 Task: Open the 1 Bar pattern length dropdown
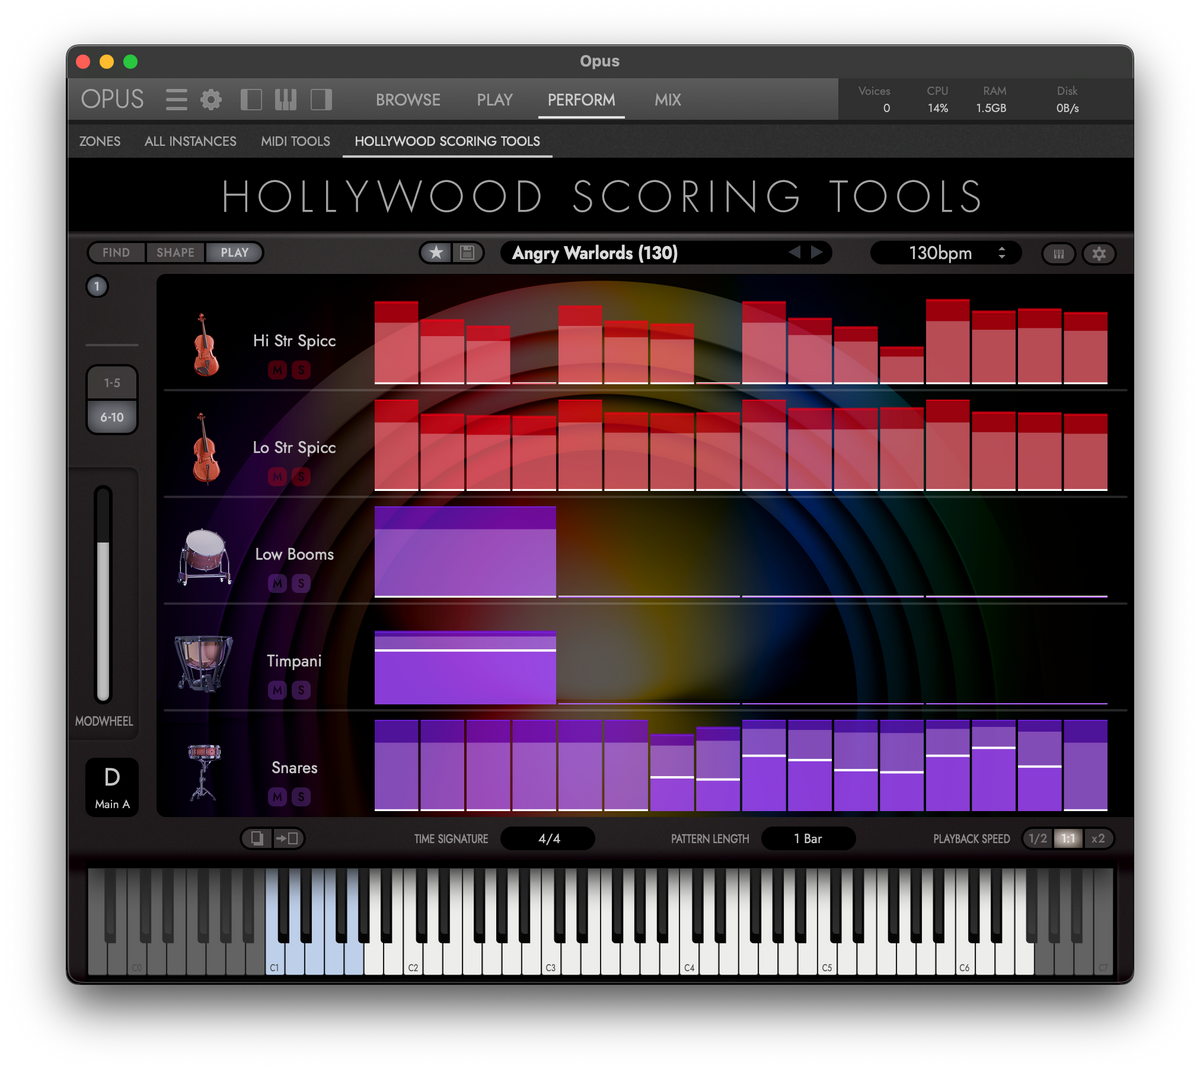(808, 839)
